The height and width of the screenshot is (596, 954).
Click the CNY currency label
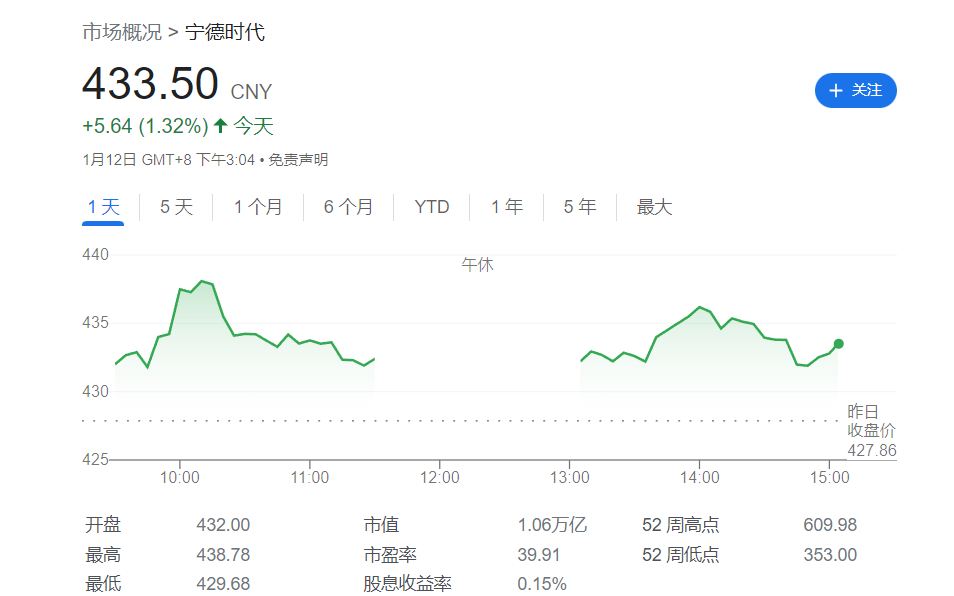tap(251, 92)
